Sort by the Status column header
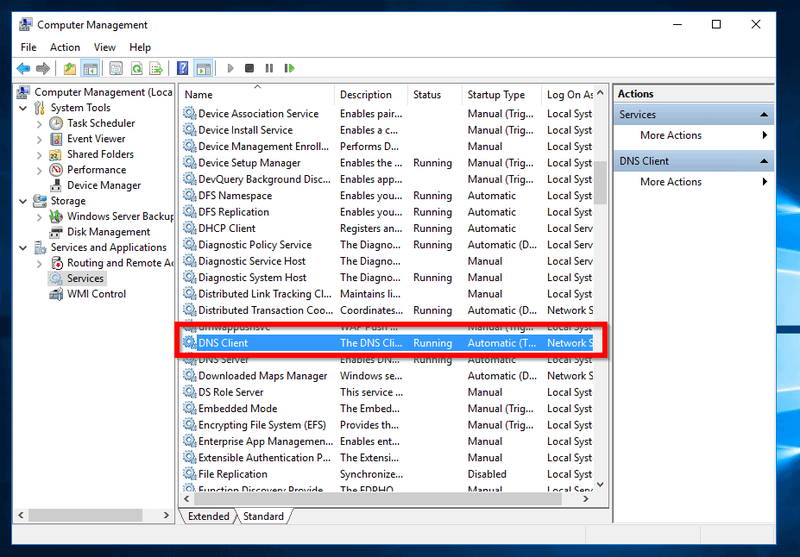The width and height of the screenshot is (800, 557). coord(435,95)
